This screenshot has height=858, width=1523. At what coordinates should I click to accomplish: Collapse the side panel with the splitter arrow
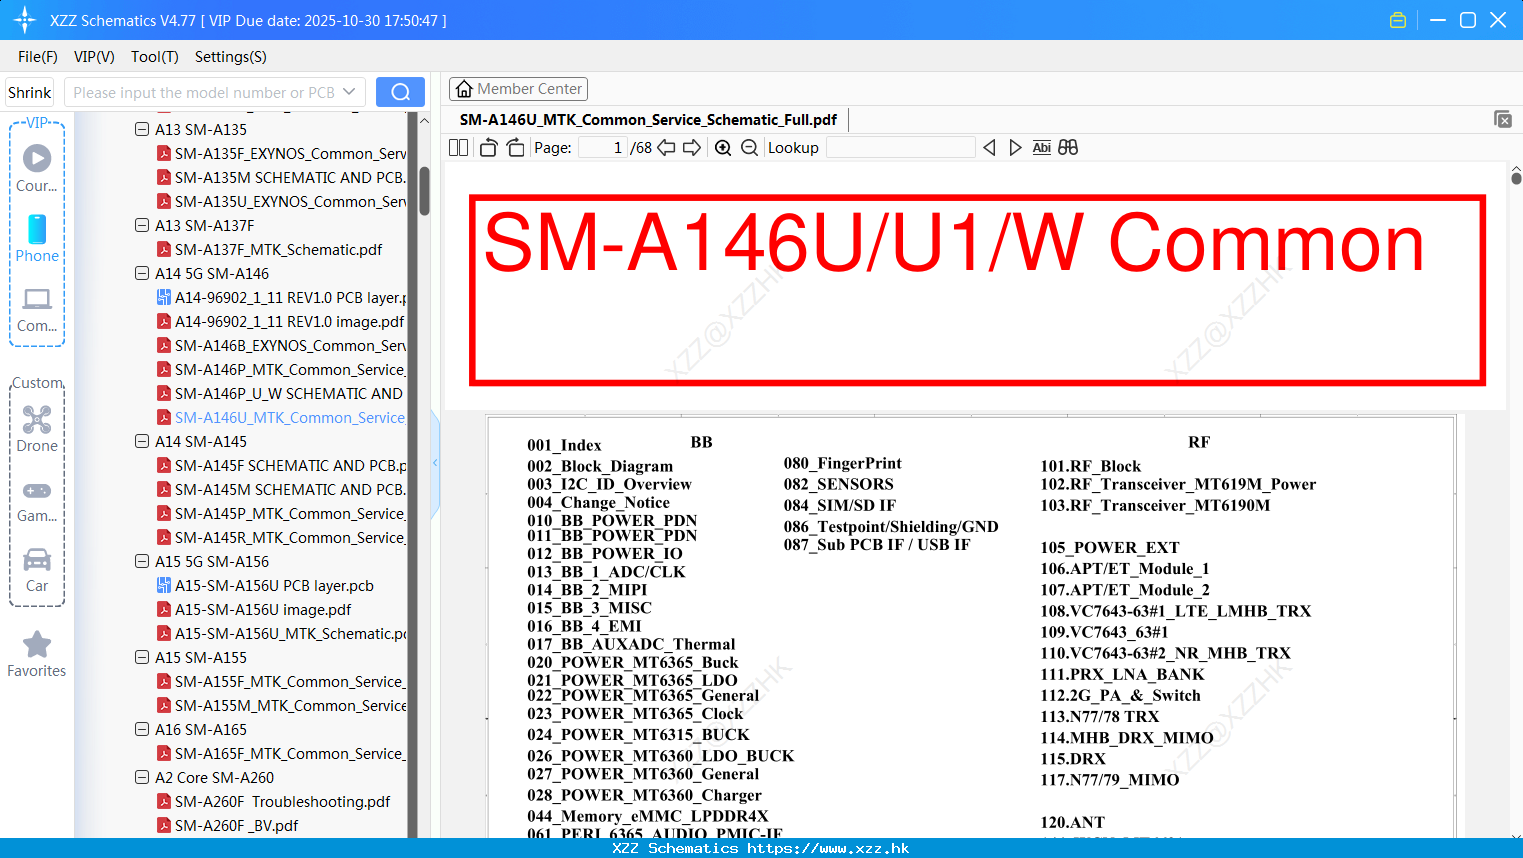coord(435,462)
